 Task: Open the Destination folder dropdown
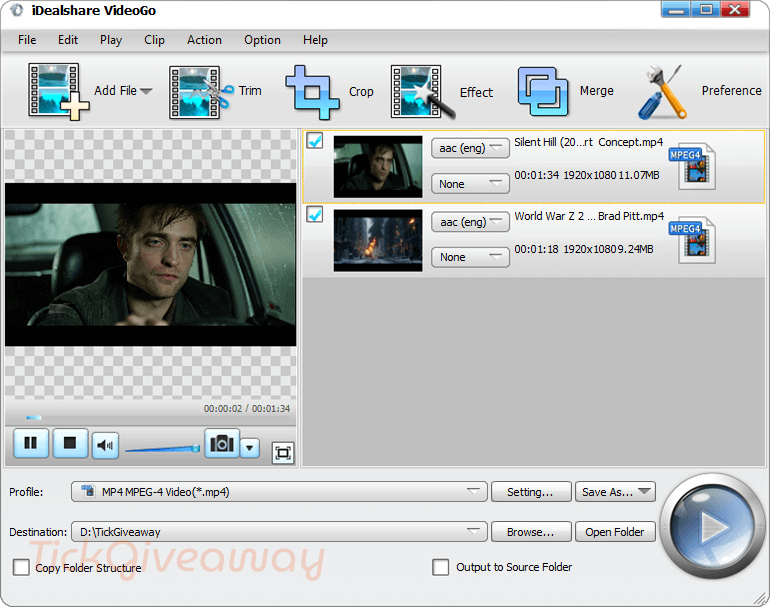(x=279, y=532)
